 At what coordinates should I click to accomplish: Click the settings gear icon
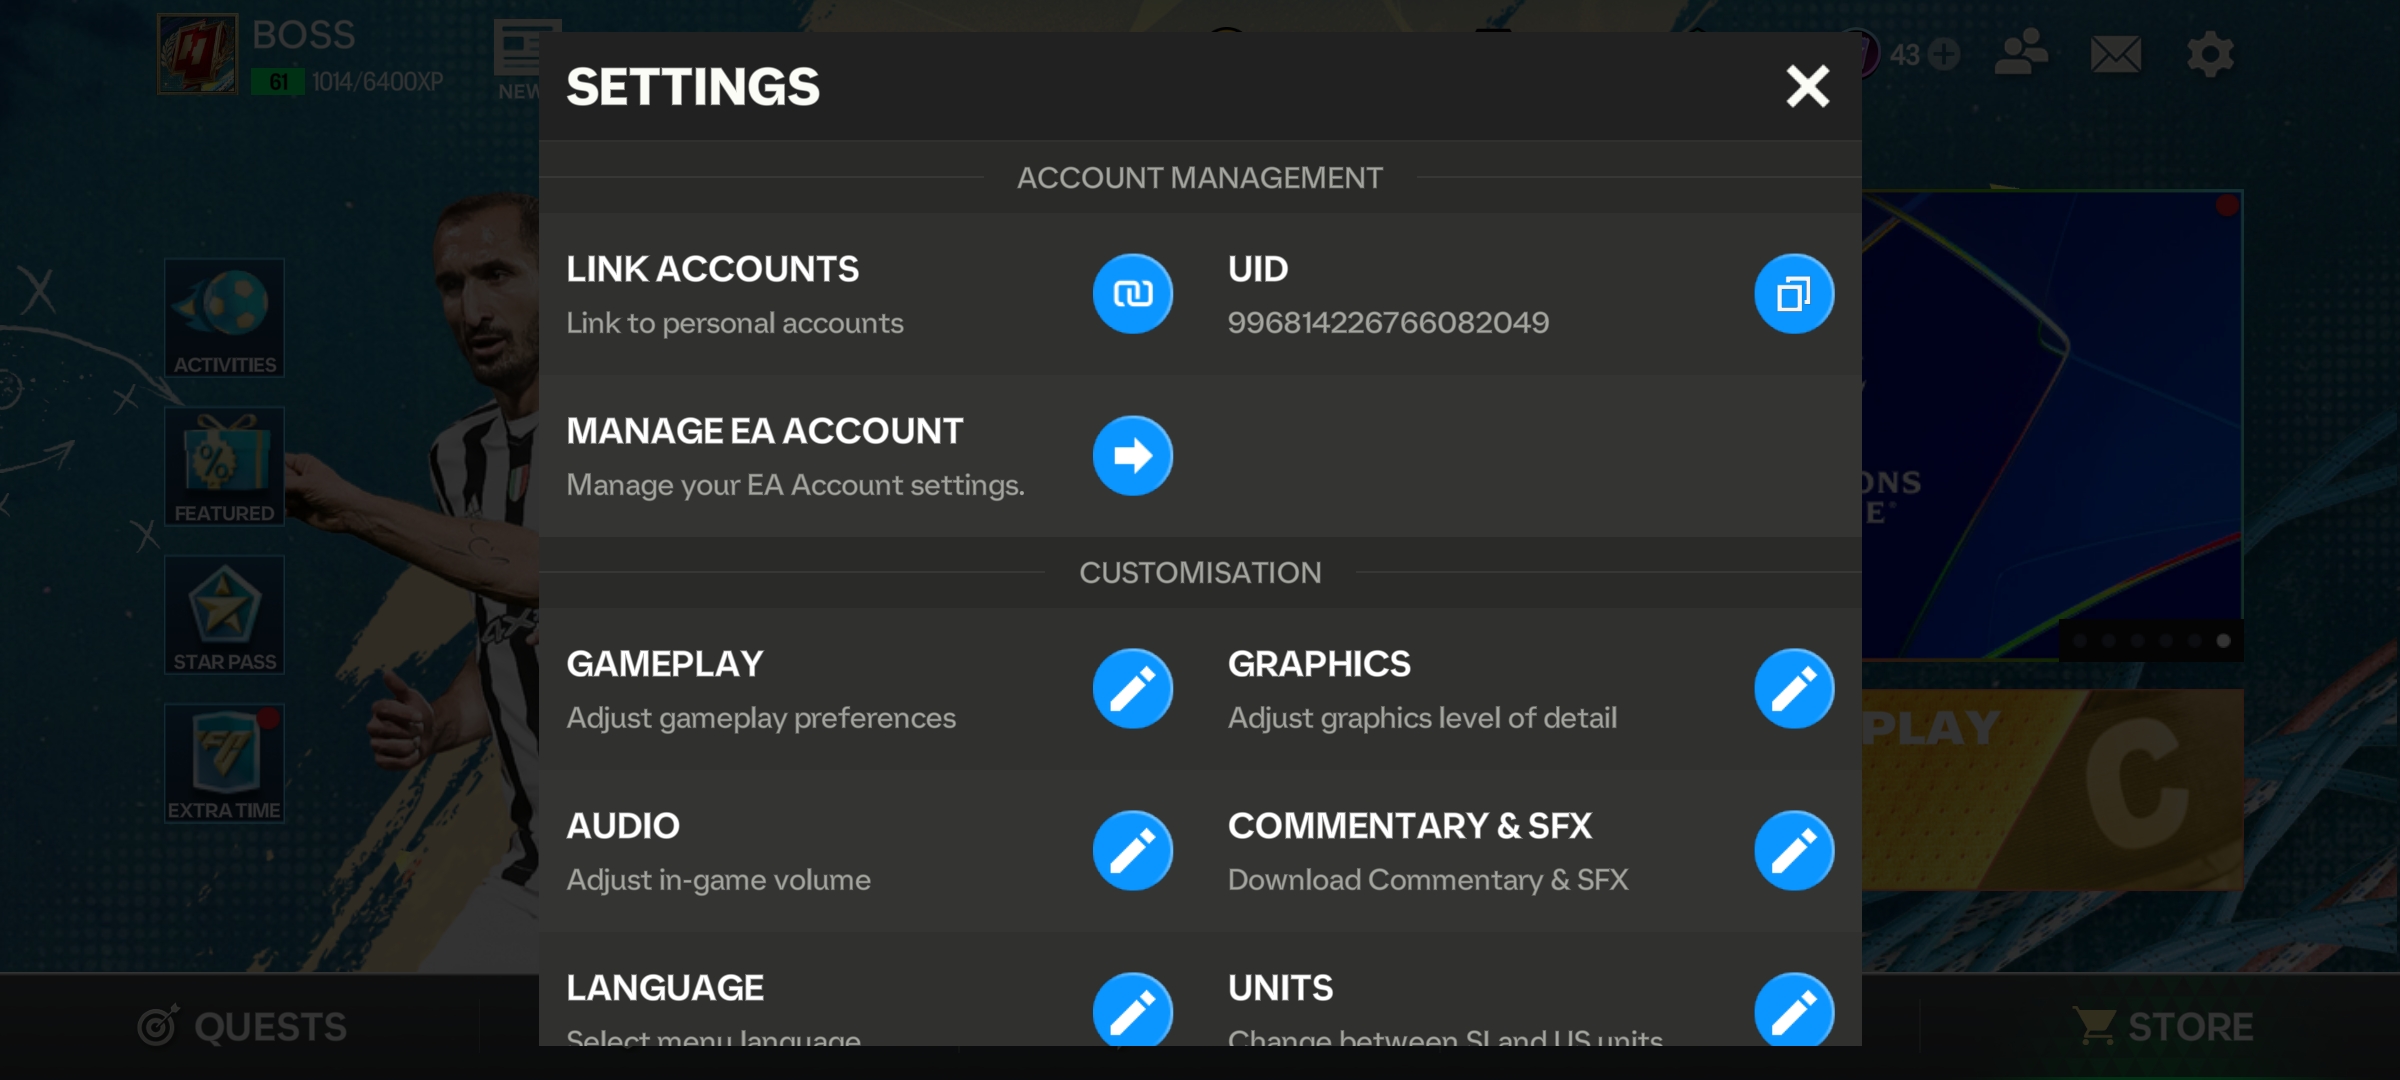(x=2210, y=54)
